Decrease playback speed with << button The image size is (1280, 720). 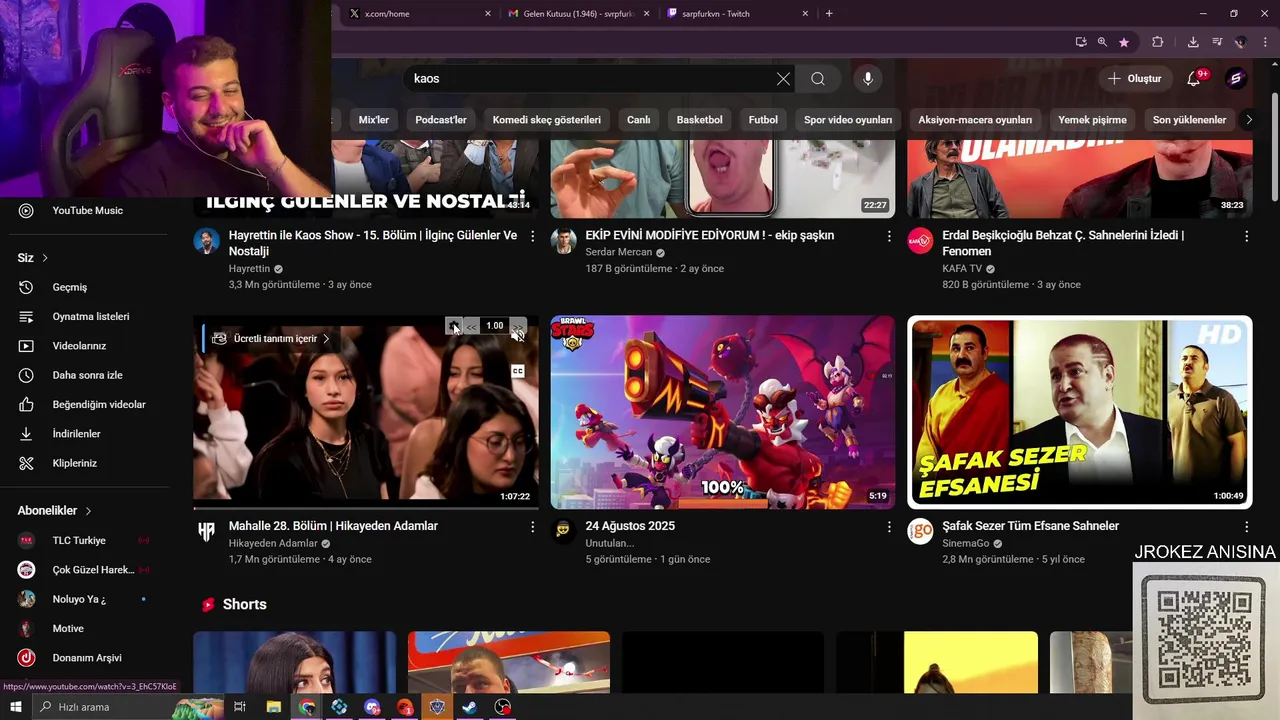pyautogui.click(x=471, y=326)
